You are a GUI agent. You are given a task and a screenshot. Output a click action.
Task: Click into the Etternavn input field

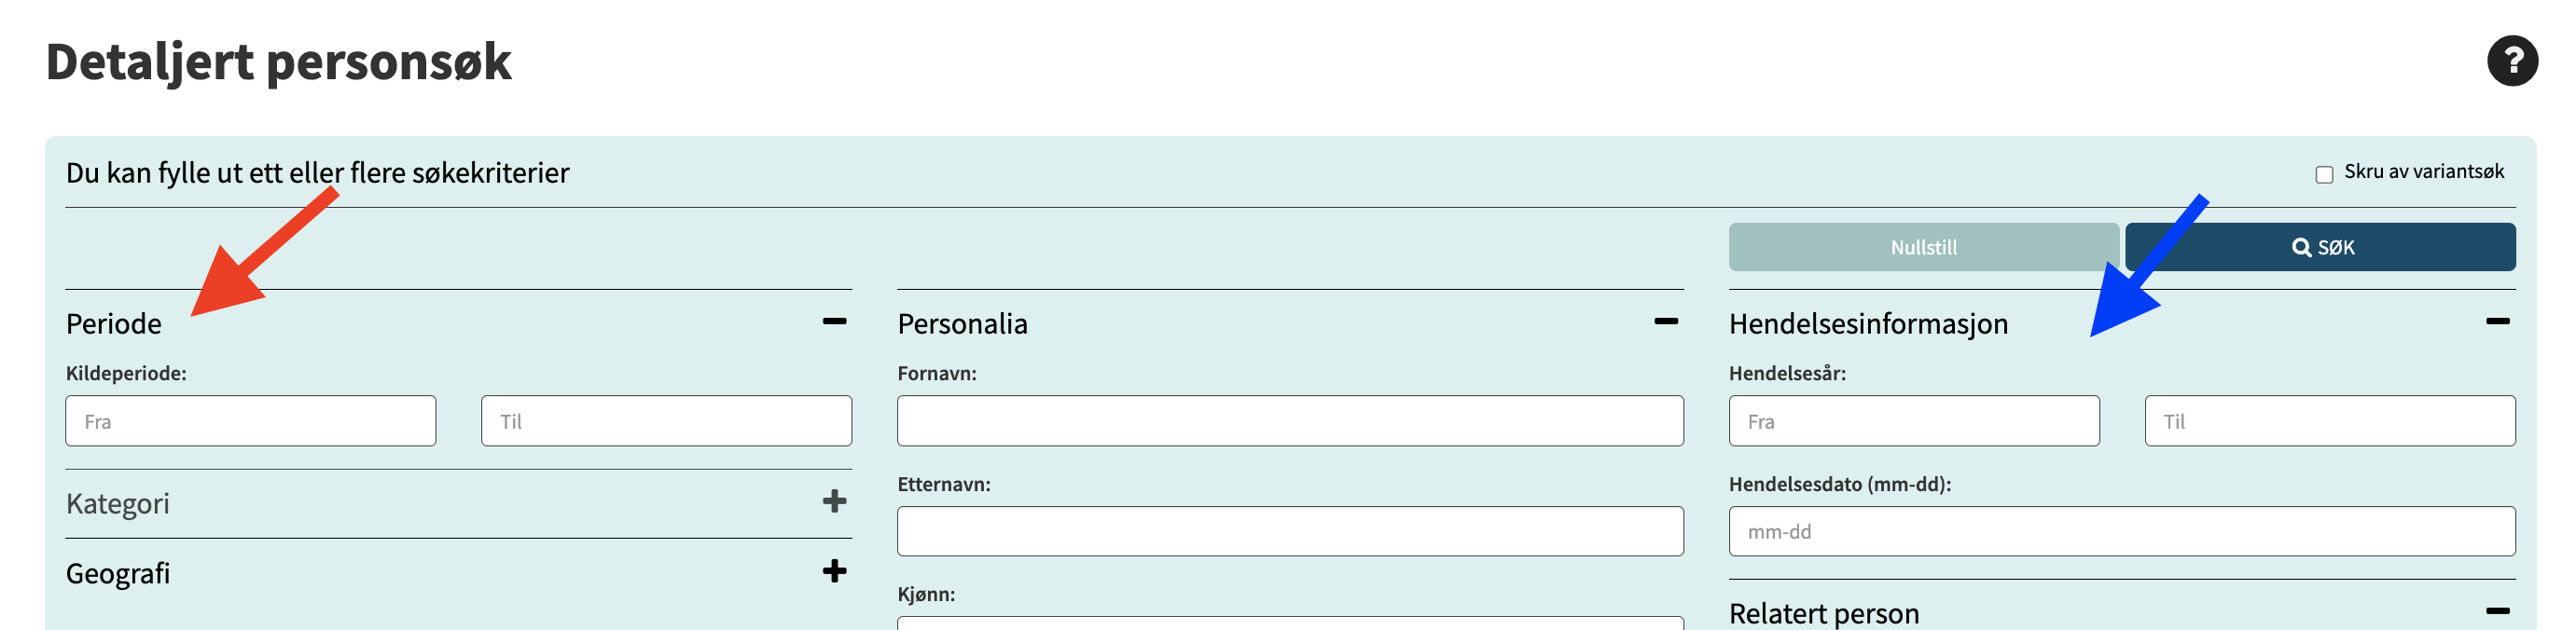pos(1290,531)
